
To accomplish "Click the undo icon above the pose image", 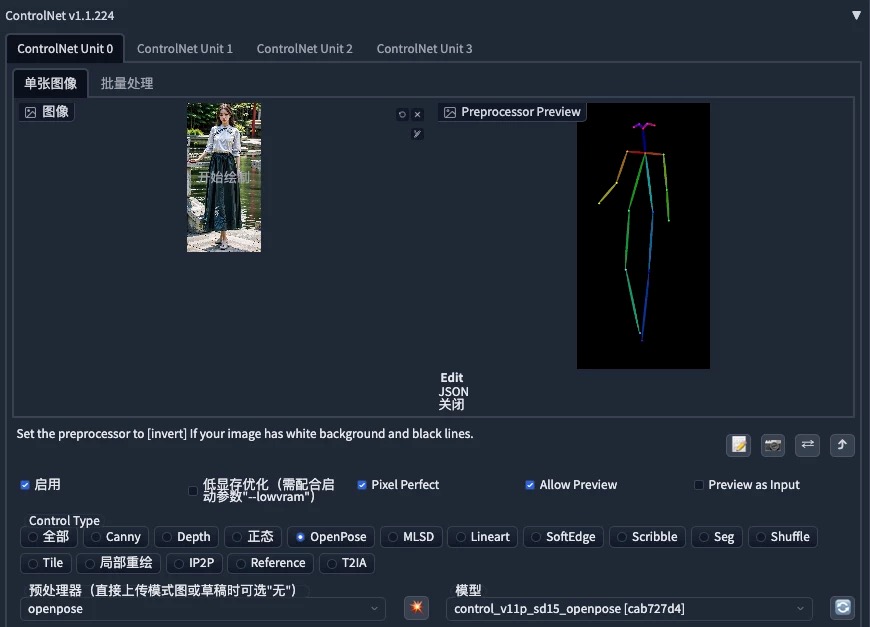I will pyautogui.click(x=402, y=114).
